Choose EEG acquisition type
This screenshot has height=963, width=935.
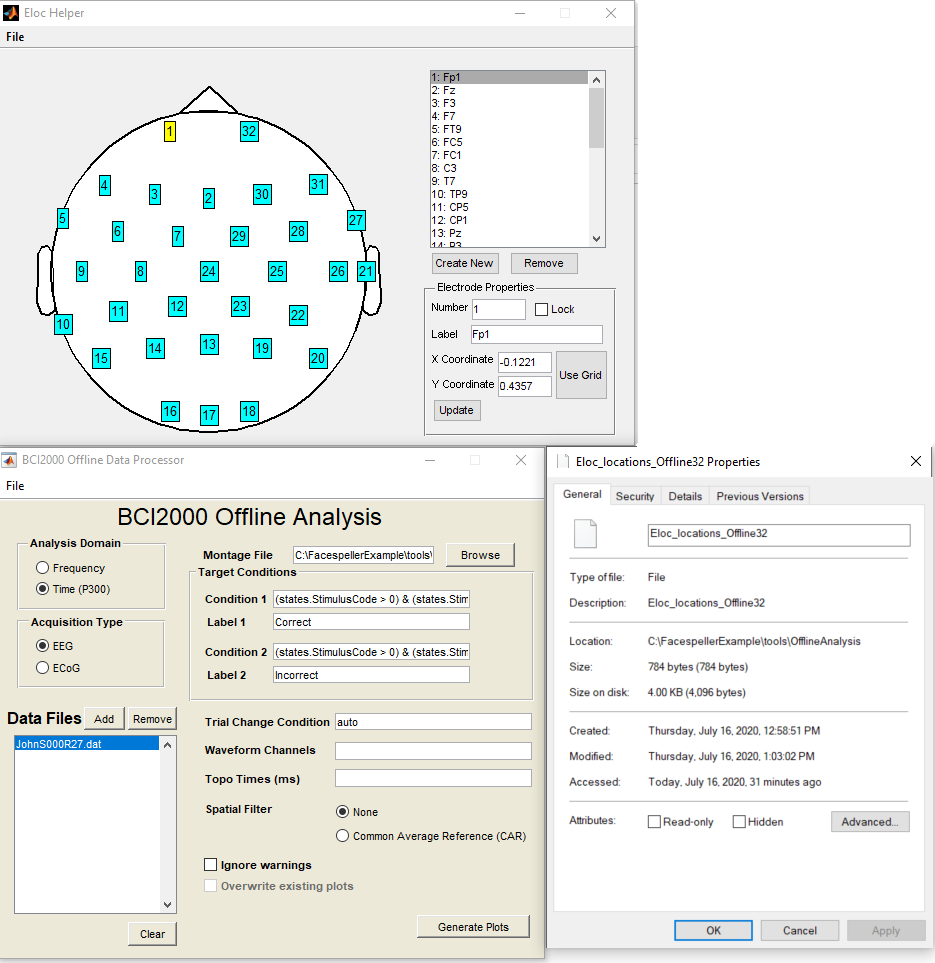(x=42, y=645)
